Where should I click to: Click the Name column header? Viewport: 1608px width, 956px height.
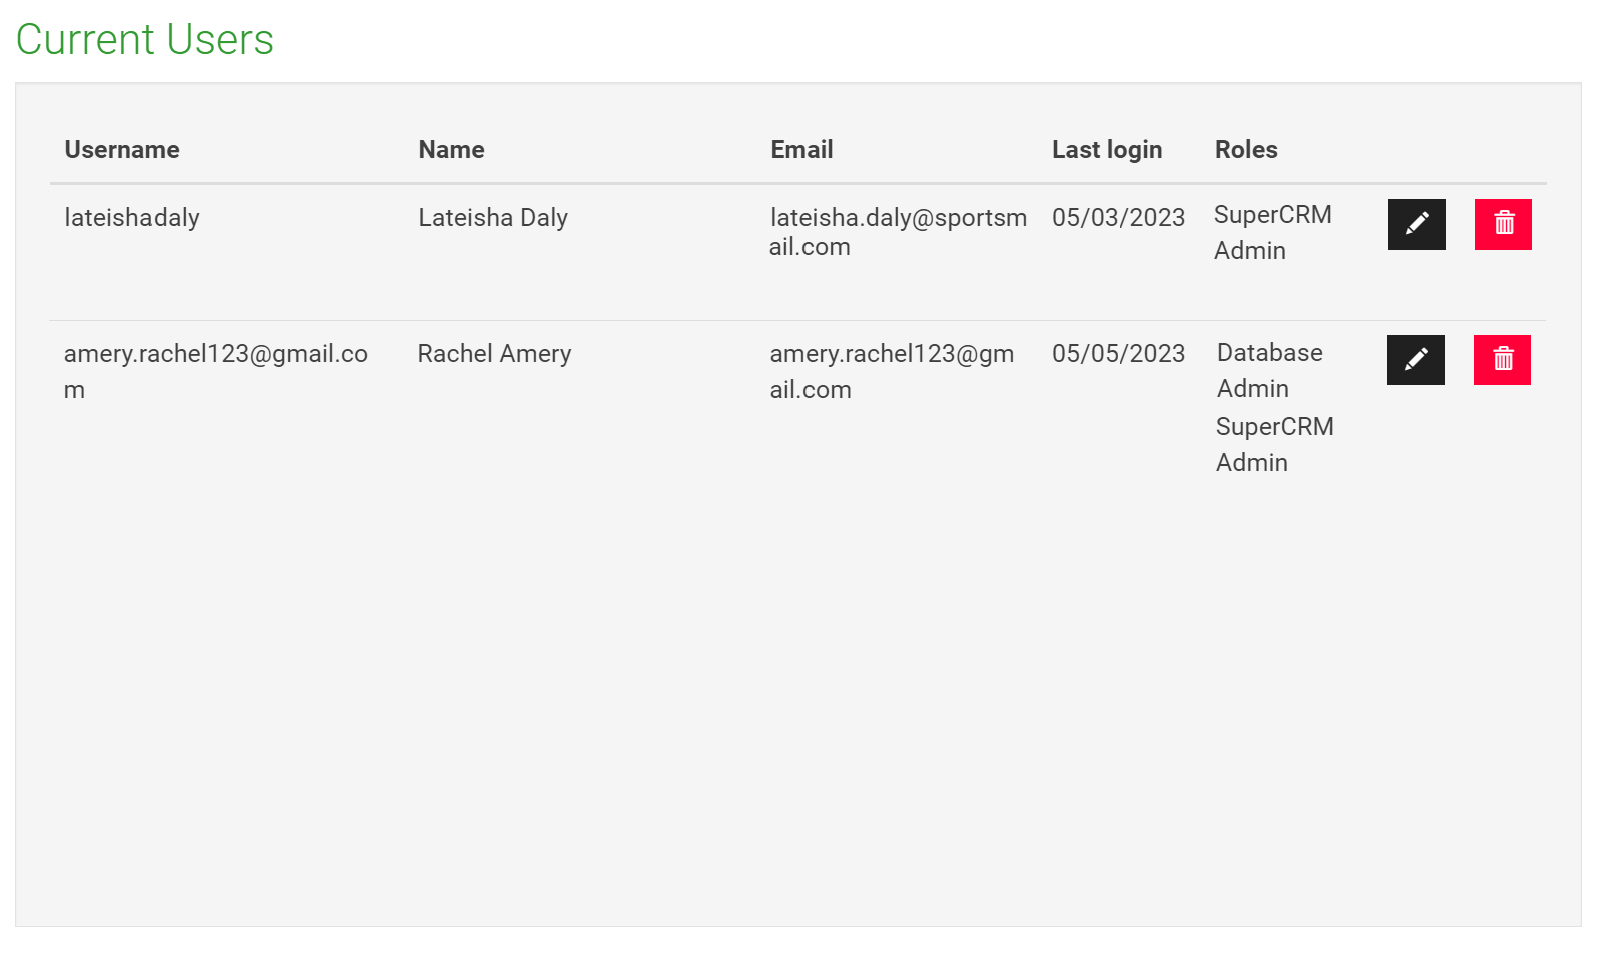click(451, 150)
